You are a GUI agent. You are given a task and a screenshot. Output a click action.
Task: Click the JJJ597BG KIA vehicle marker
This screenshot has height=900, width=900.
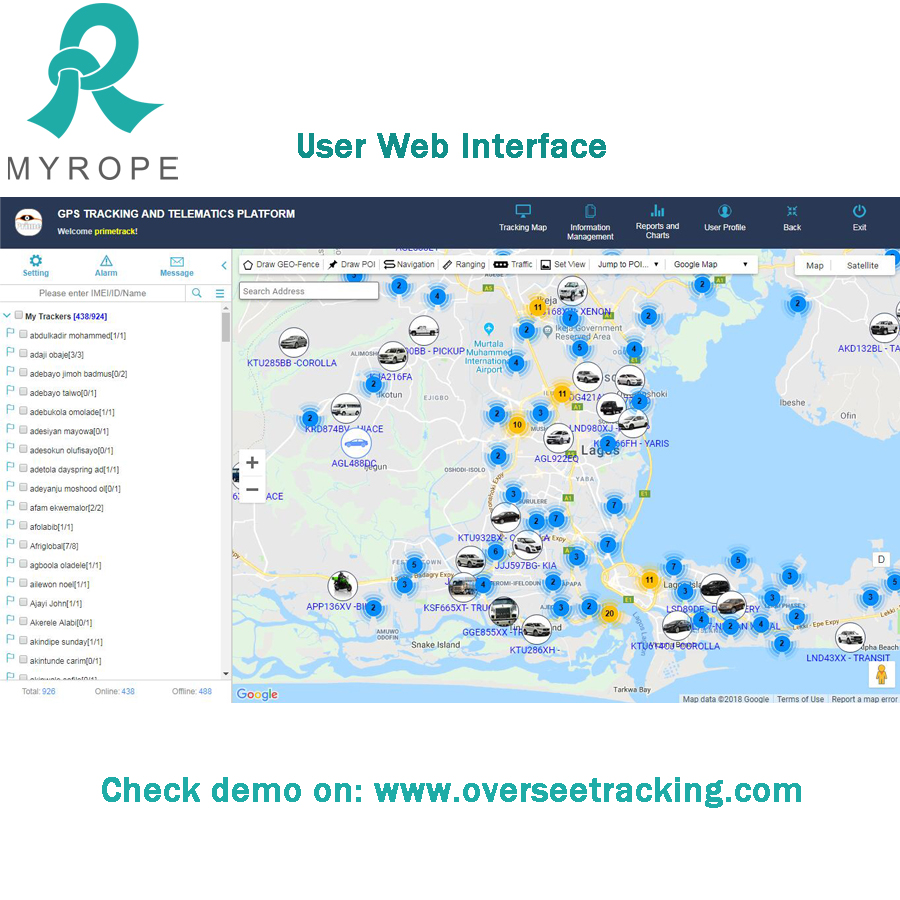(527, 545)
